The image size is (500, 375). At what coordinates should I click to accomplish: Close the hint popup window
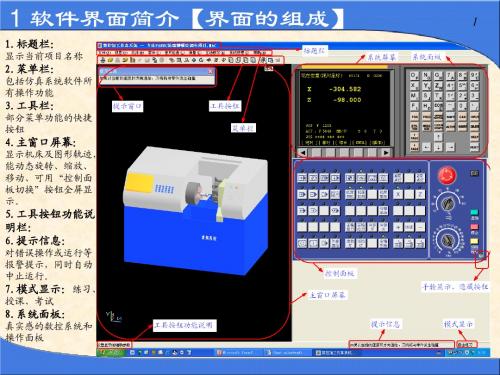pos(210,71)
